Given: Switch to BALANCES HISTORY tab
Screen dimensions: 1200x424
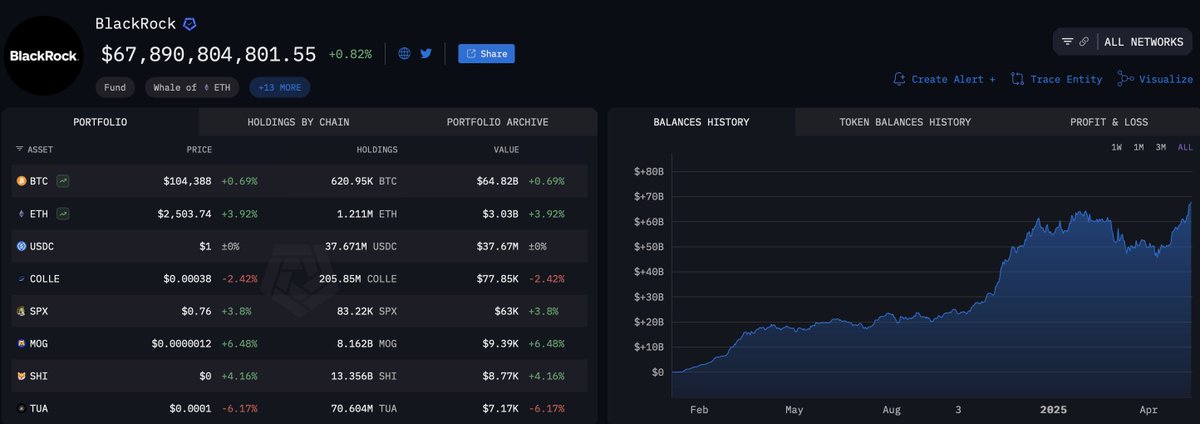Looking at the screenshot, I should tap(701, 122).
